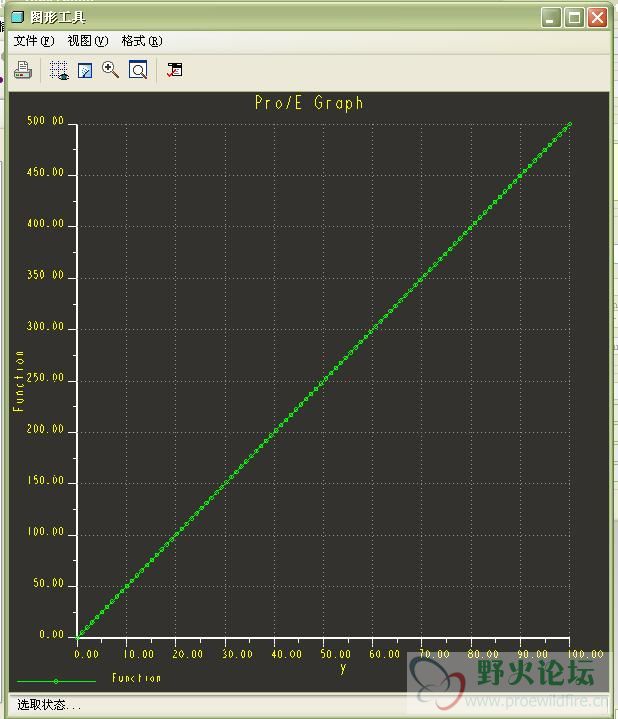Click the y axis label below graph
618x719 pixels.
tap(343, 669)
